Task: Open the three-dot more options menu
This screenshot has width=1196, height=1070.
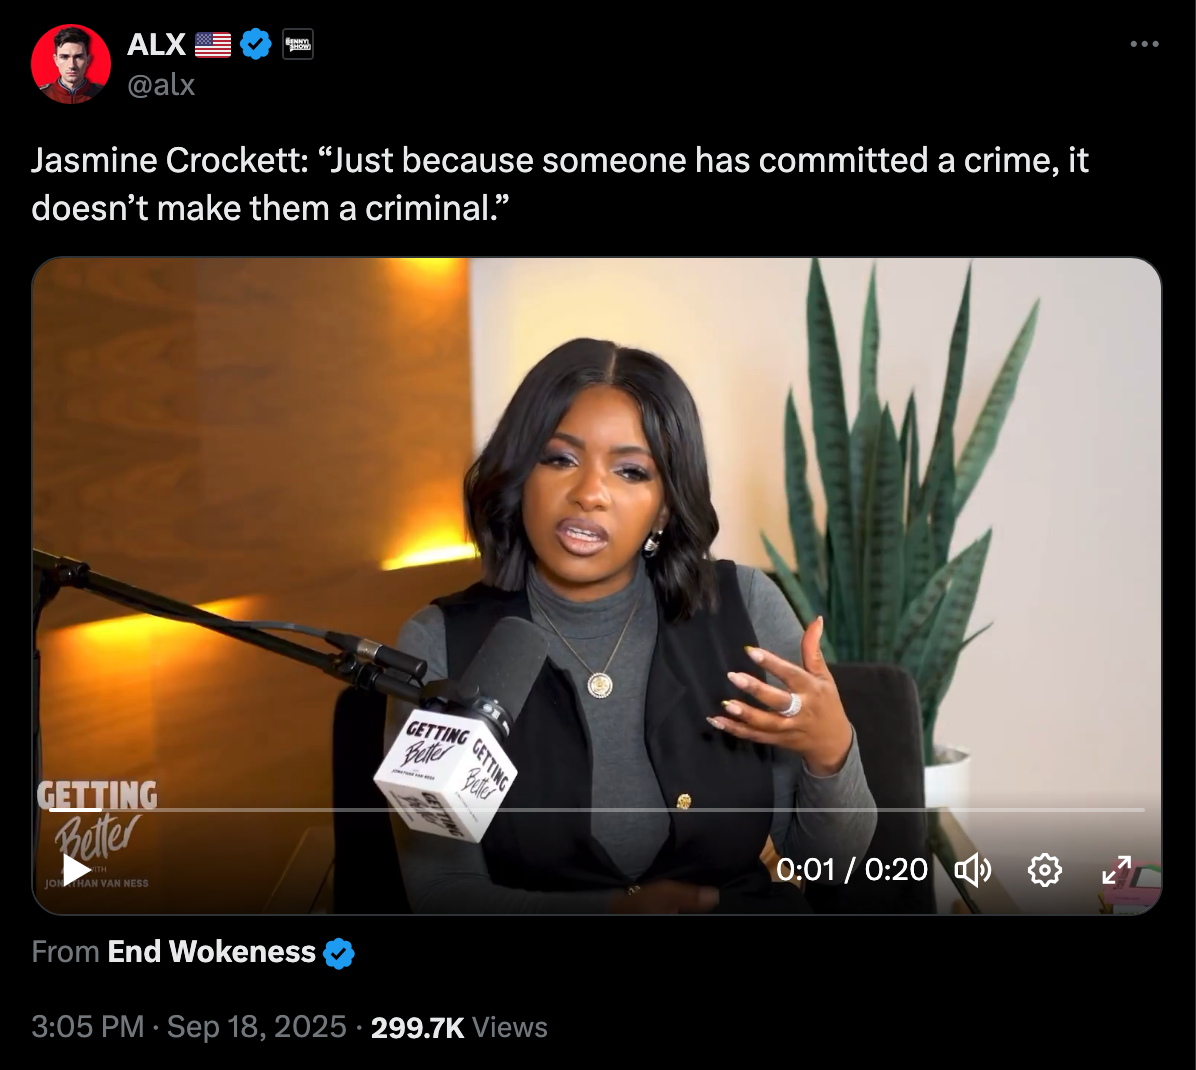Action: (x=1144, y=44)
